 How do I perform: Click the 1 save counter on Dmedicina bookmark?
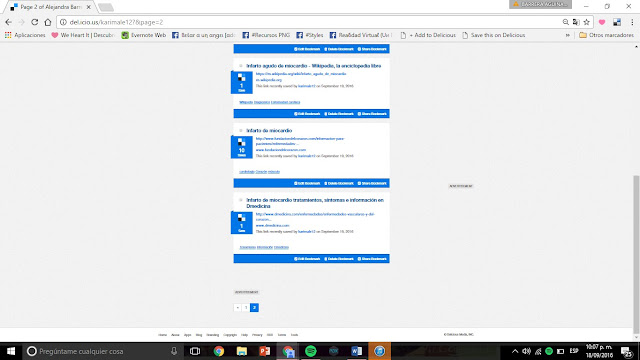click(x=242, y=223)
